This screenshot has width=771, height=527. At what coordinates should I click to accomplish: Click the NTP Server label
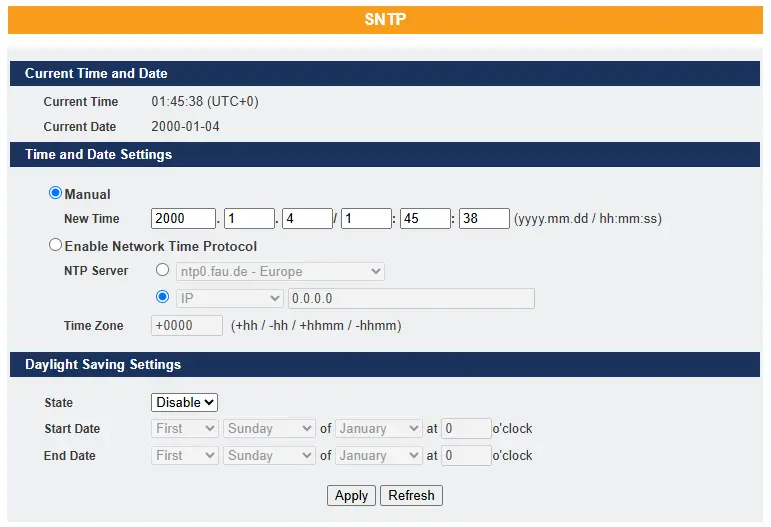coord(96,271)
